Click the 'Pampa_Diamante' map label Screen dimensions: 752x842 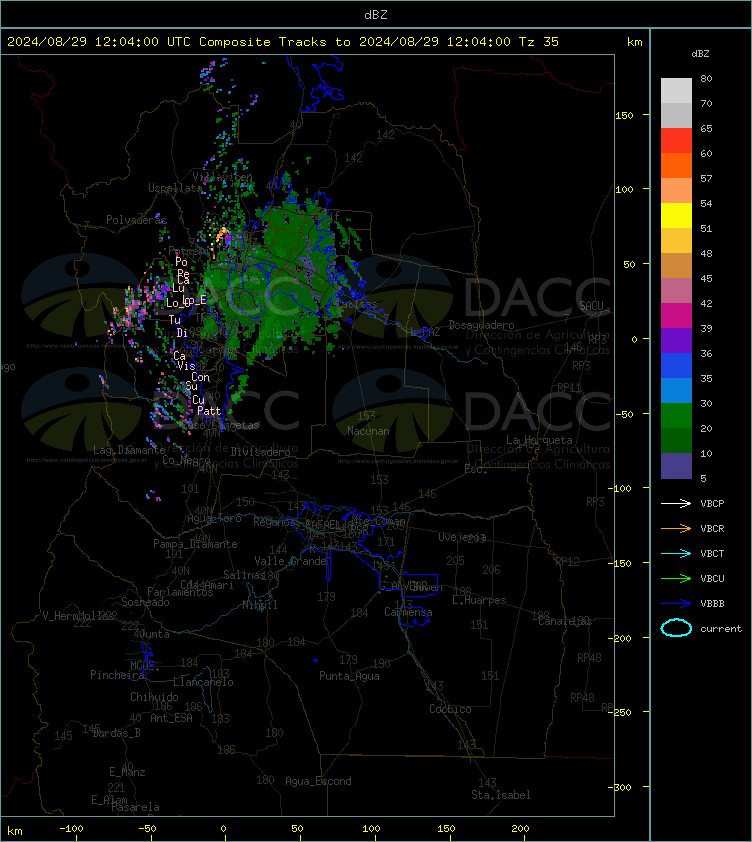pyautogui.click(x=195, y=544)
